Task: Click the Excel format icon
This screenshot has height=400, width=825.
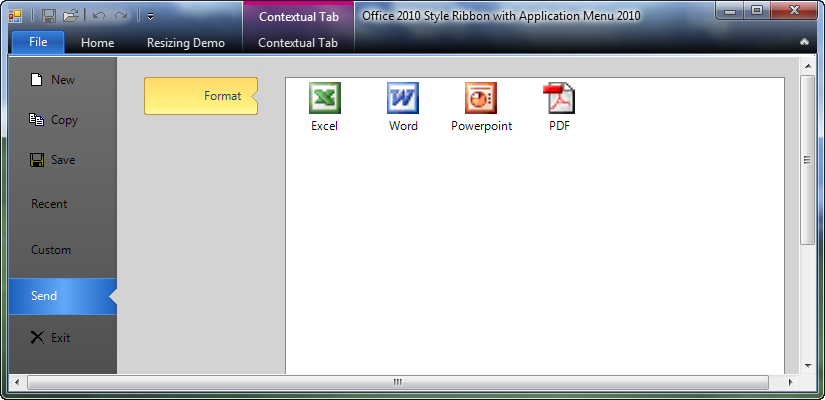Action: pyautogui.click(x=324, y=99)
